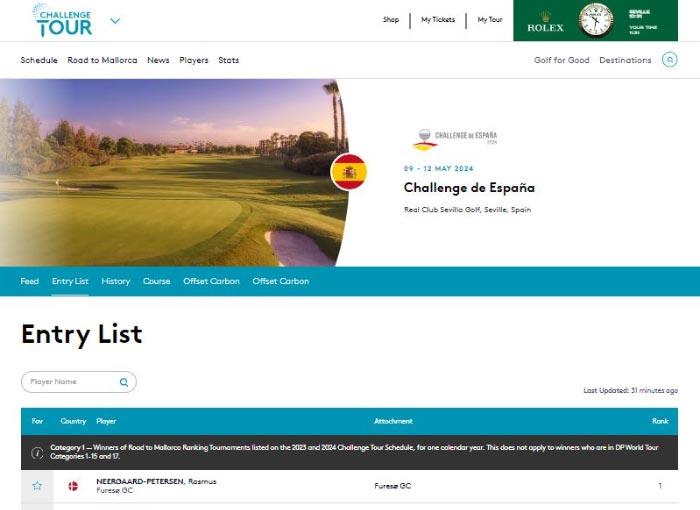Screen dimensions: 700x510
Task: Click the Challenge Tour logo
Action: (x=62, y=21)
